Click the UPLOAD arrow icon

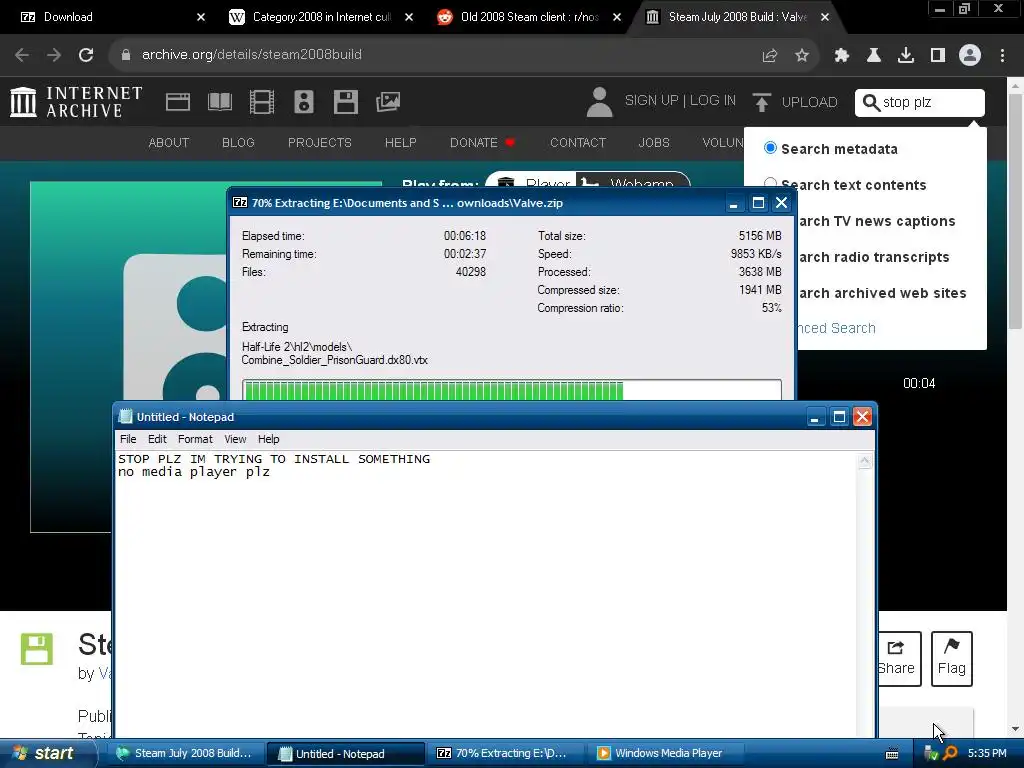pos(761,103)
